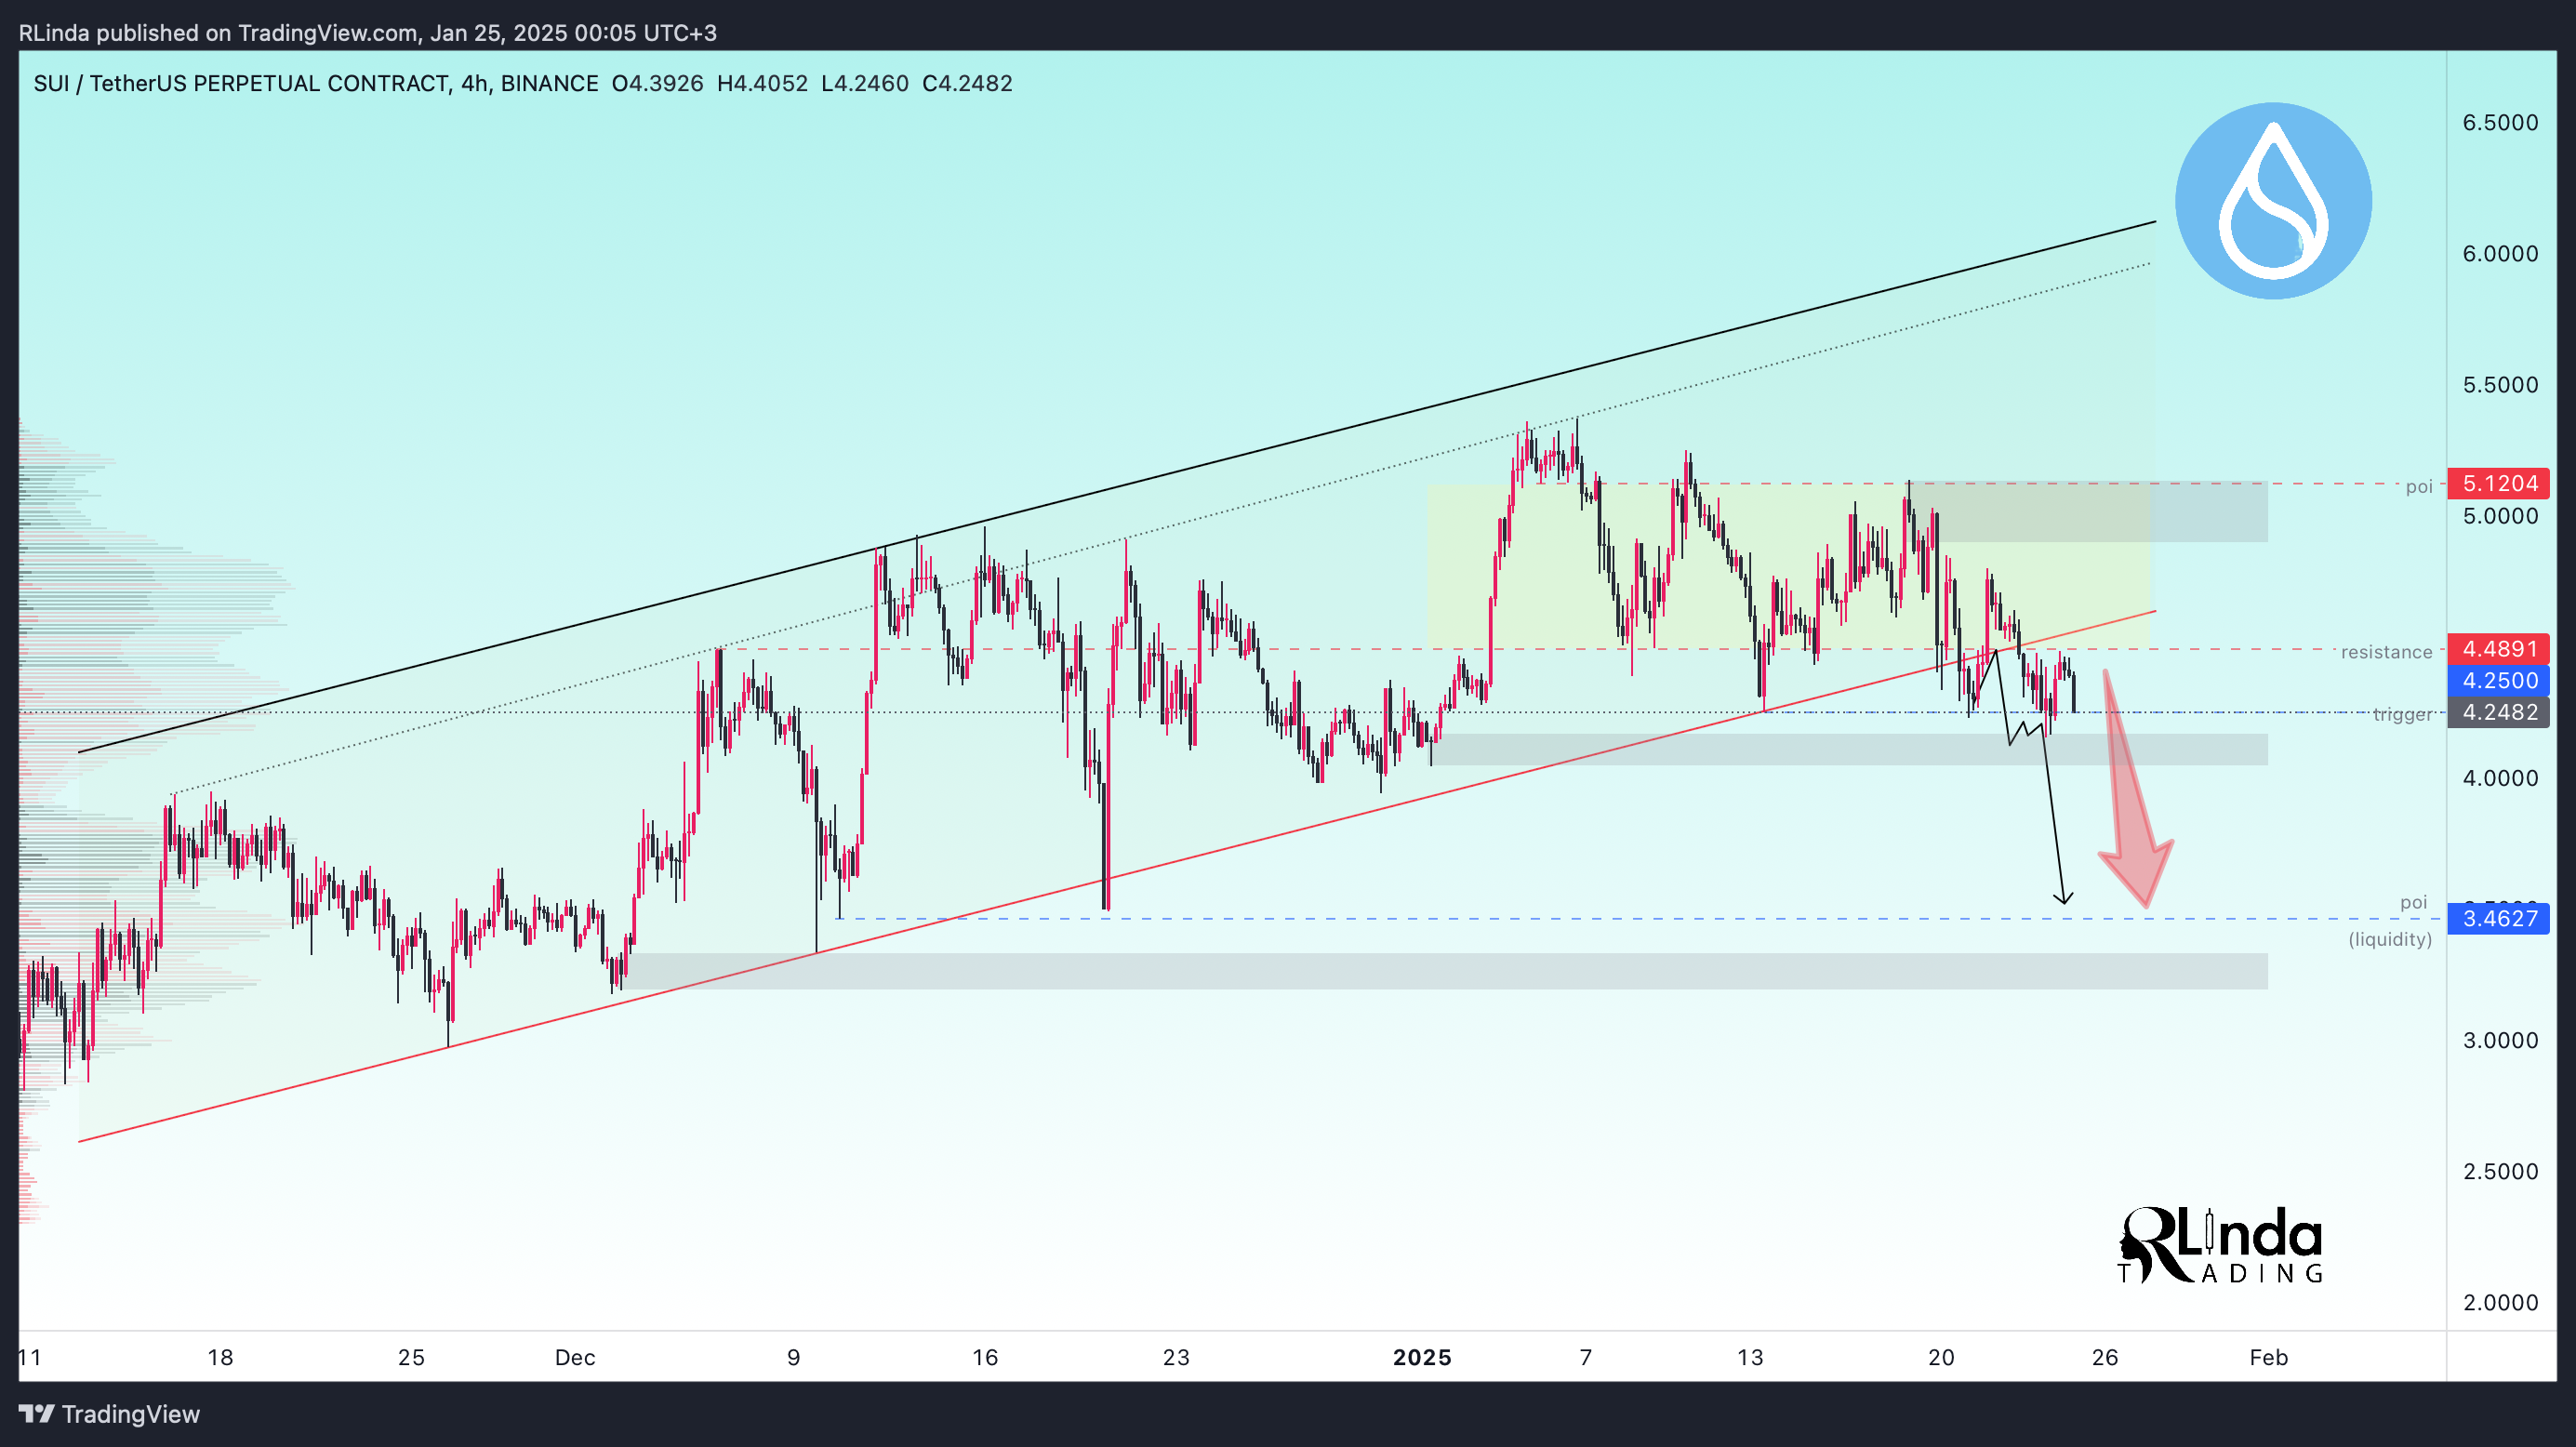Click the '20' date axis label

tap(1941, 1358)
